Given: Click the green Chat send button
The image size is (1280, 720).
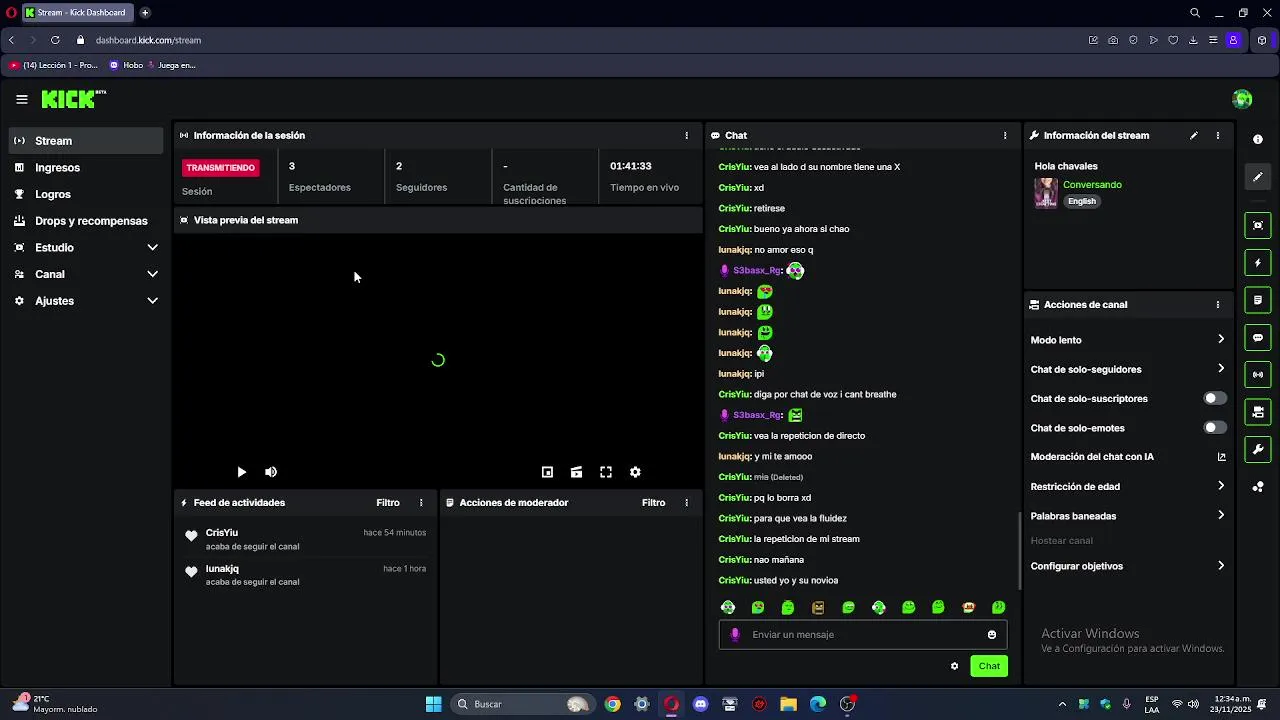Looking at the screenshot, I should click(x=989, y=666).
